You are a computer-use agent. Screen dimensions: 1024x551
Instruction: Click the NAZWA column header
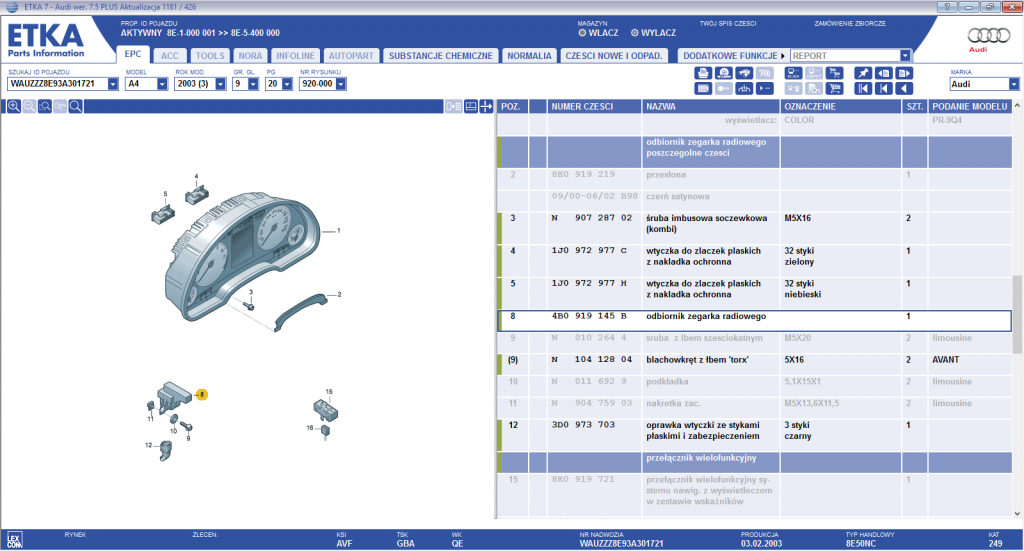[x=711, y=106]
